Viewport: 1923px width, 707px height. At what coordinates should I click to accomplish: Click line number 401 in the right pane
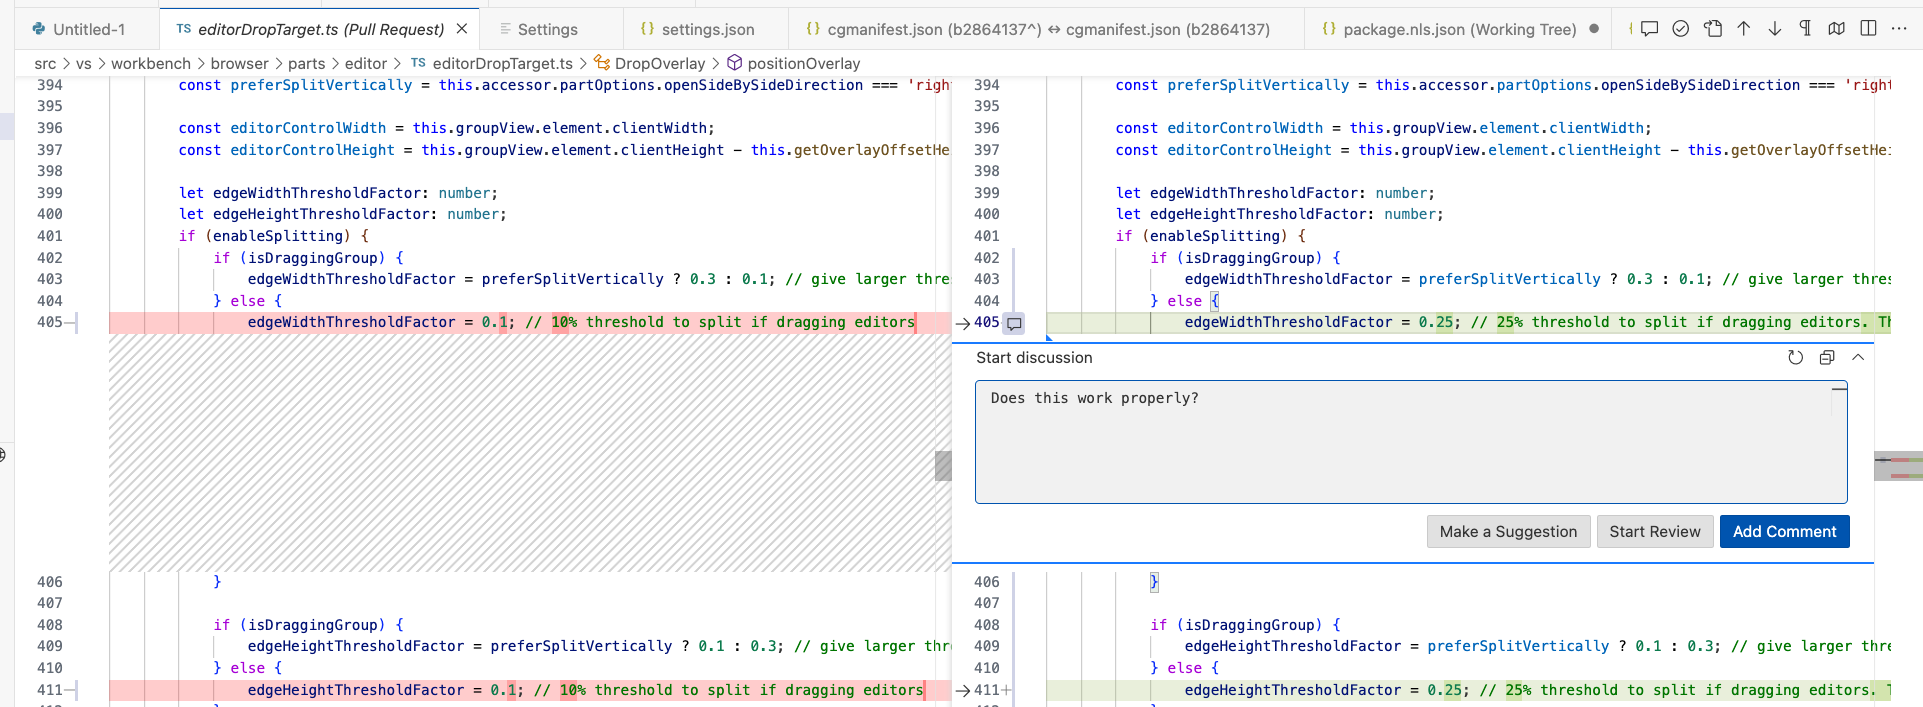[986, 236]
